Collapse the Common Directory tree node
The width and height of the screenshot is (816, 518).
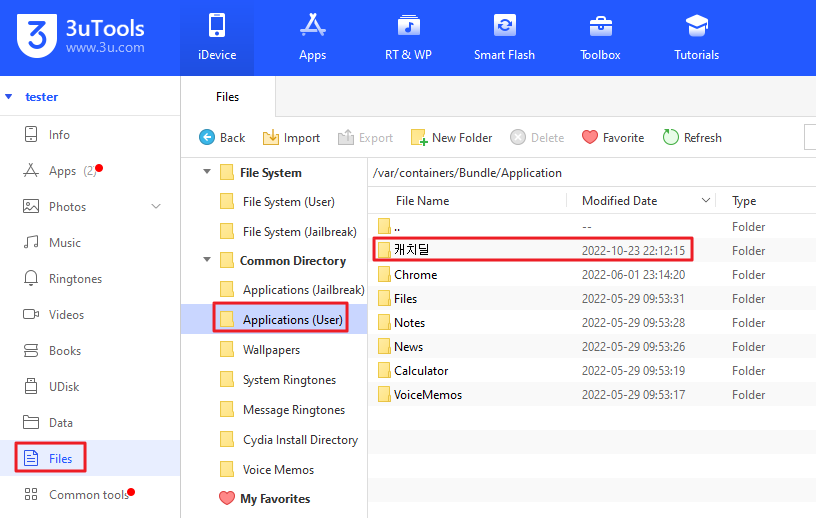pyautogui.click(x=207, y=259)
